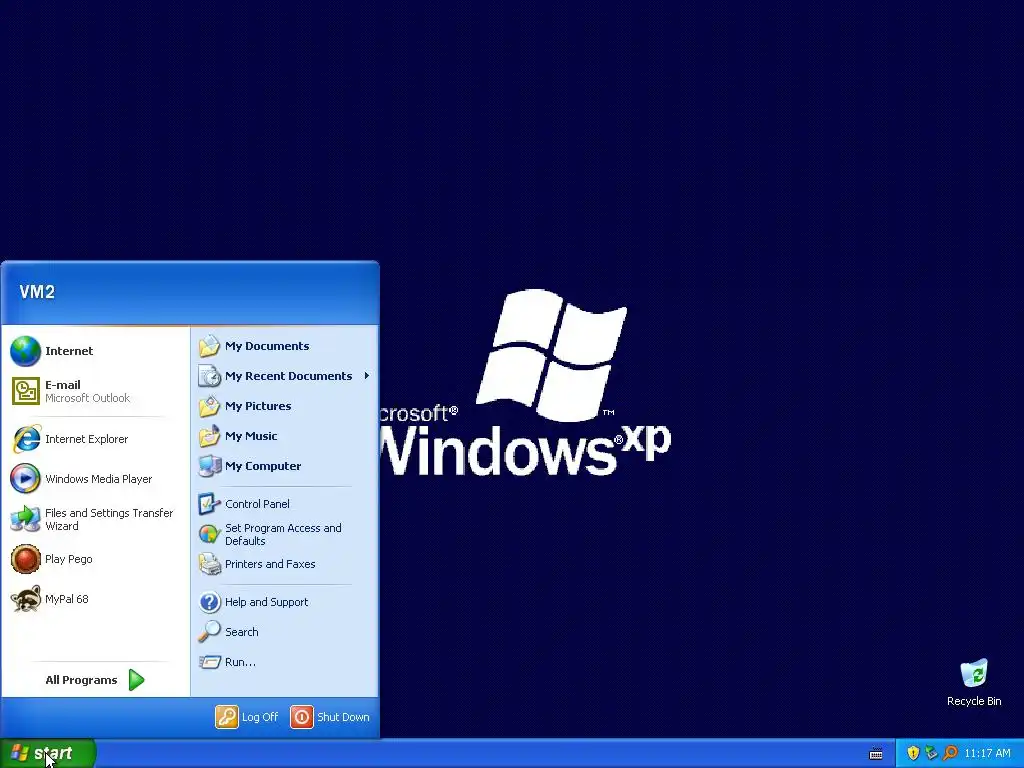Click the Search magnifier icon in Start menu
This screenshot has width=1024, height=768.
point(210,632)
